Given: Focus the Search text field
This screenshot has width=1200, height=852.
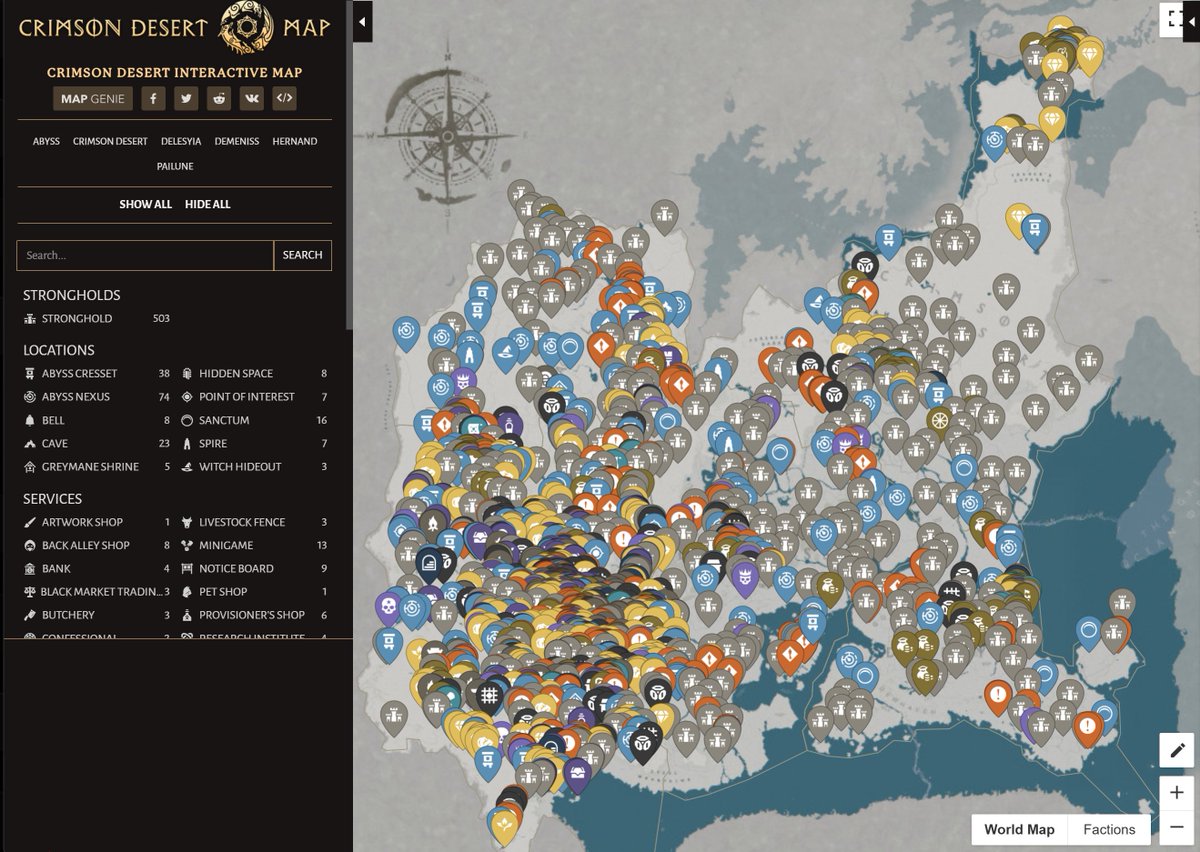Looking at the screenshot, I should [x=145, y=255].
